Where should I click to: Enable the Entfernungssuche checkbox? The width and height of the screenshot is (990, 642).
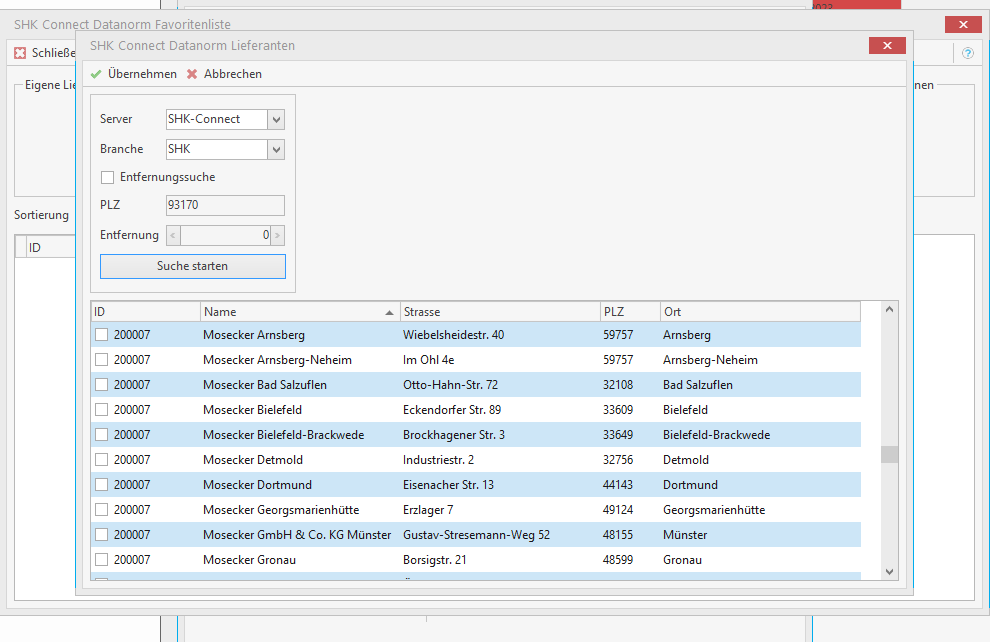click(x=108, y=177)
